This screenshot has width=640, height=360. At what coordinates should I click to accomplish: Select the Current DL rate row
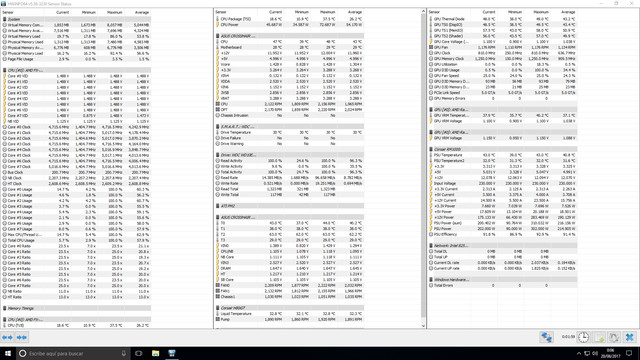(x=503, y=263)
